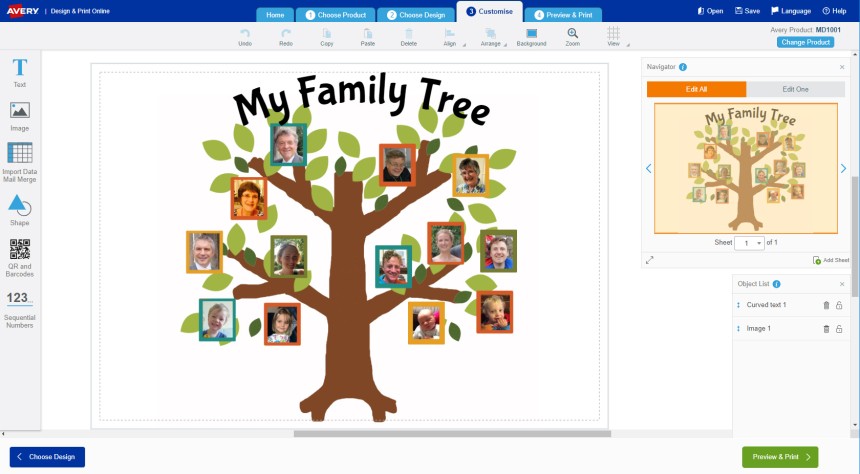Click green Preview & Print button
Screen dimensions: 860x474
[x=780, y=457]
